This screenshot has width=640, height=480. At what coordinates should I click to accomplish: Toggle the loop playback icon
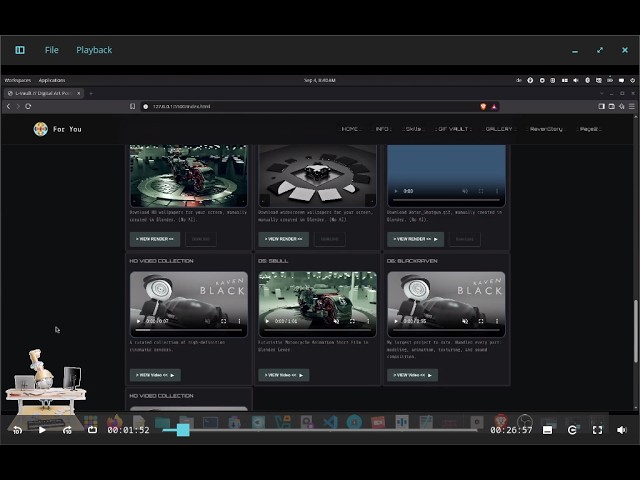click(x=93, y=429)
